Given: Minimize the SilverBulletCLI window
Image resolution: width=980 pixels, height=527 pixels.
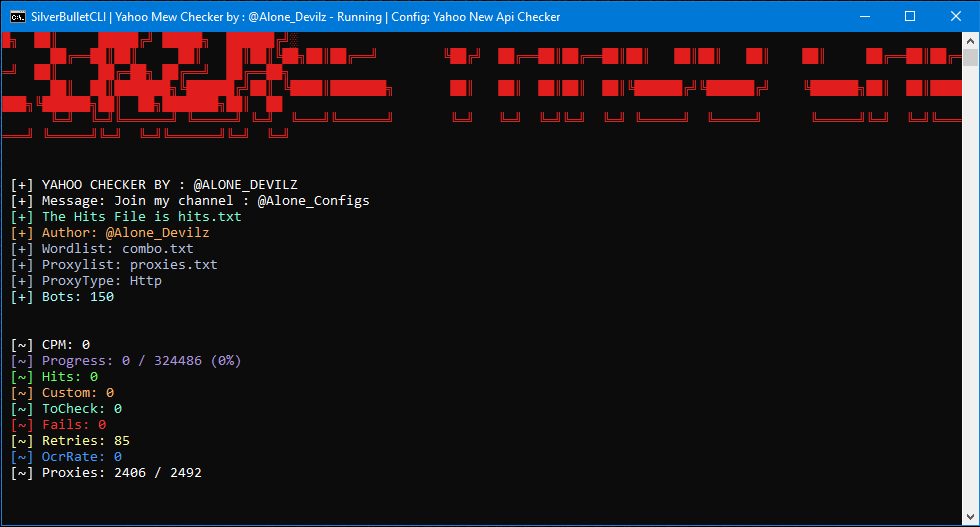Looking at the screenshot, I should (x=865, y=16).
